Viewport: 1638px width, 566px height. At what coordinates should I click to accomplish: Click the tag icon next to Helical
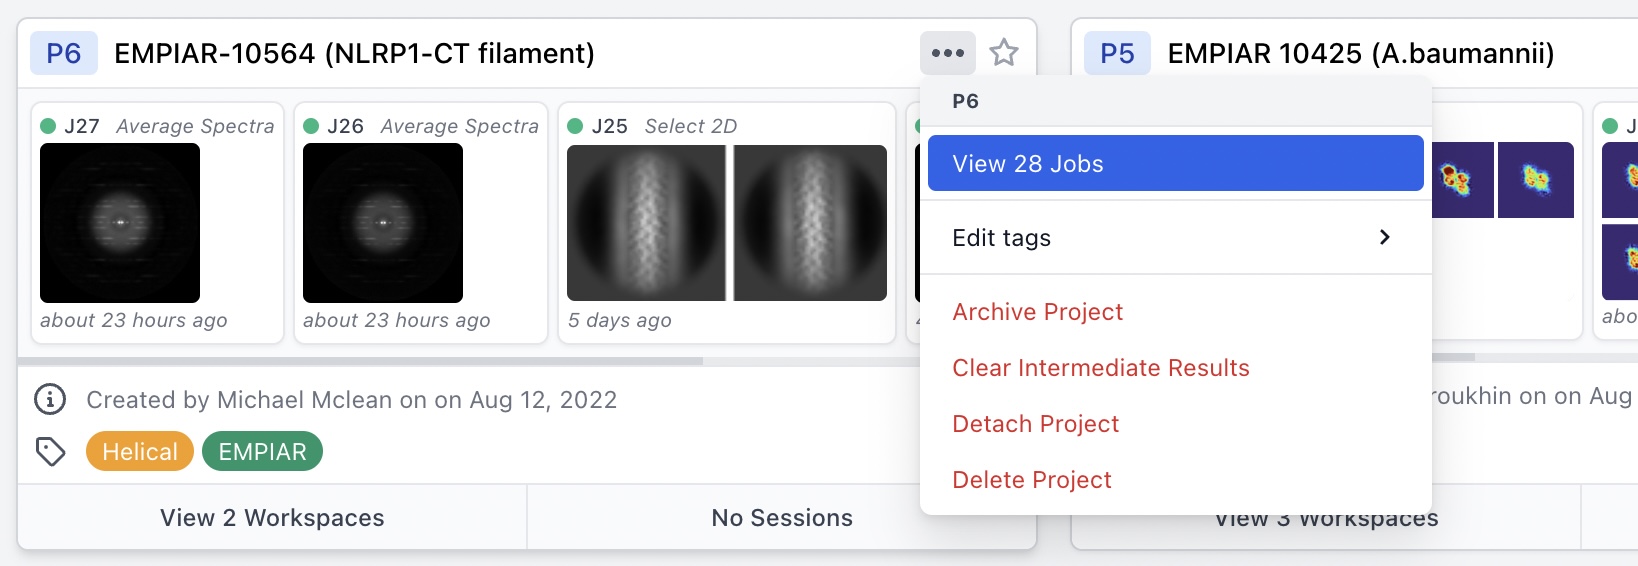[x=50, y=452]
